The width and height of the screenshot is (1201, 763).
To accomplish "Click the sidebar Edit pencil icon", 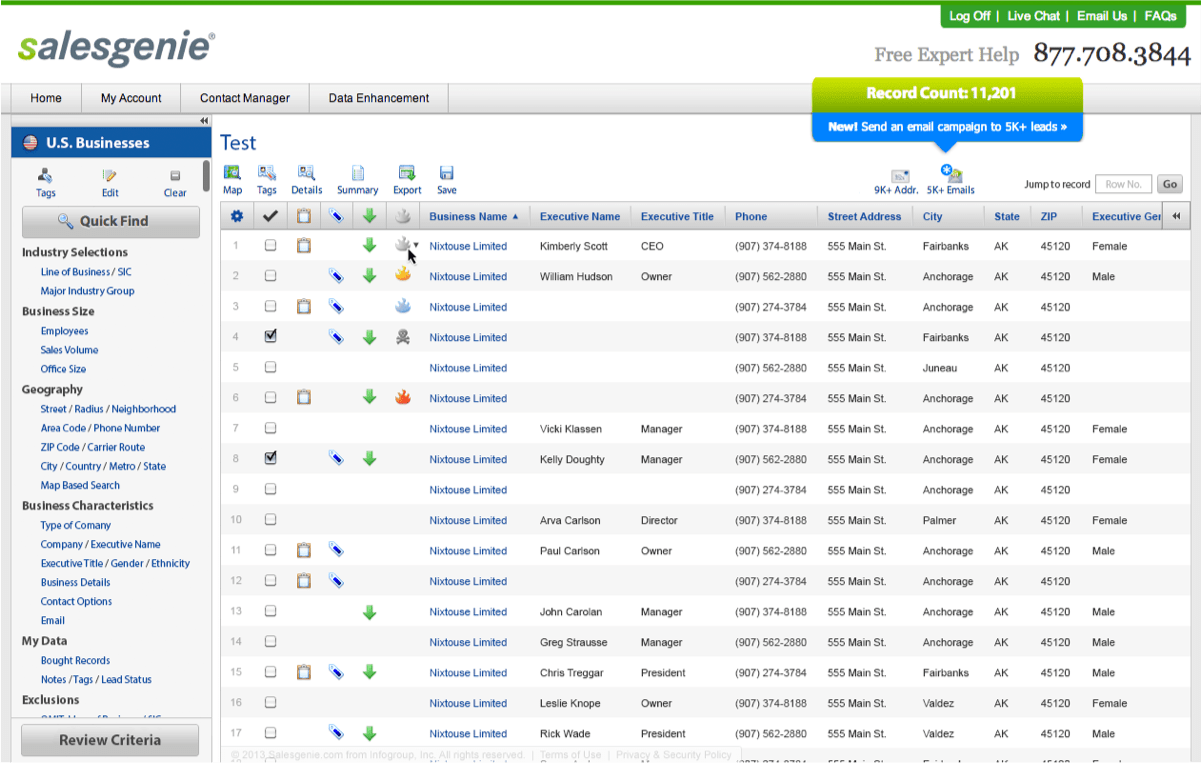I will pyautogui.click(x=110, y=175).
